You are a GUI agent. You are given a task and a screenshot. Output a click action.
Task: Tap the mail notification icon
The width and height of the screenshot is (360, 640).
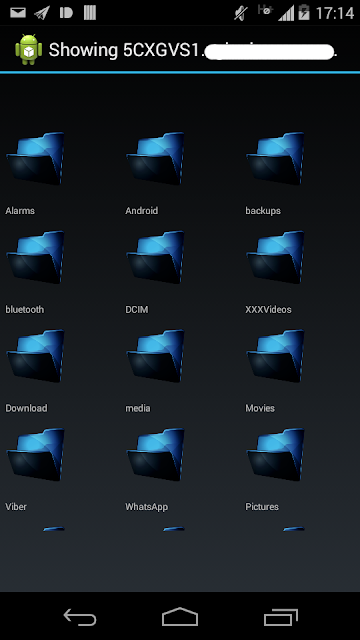point(18,13)
